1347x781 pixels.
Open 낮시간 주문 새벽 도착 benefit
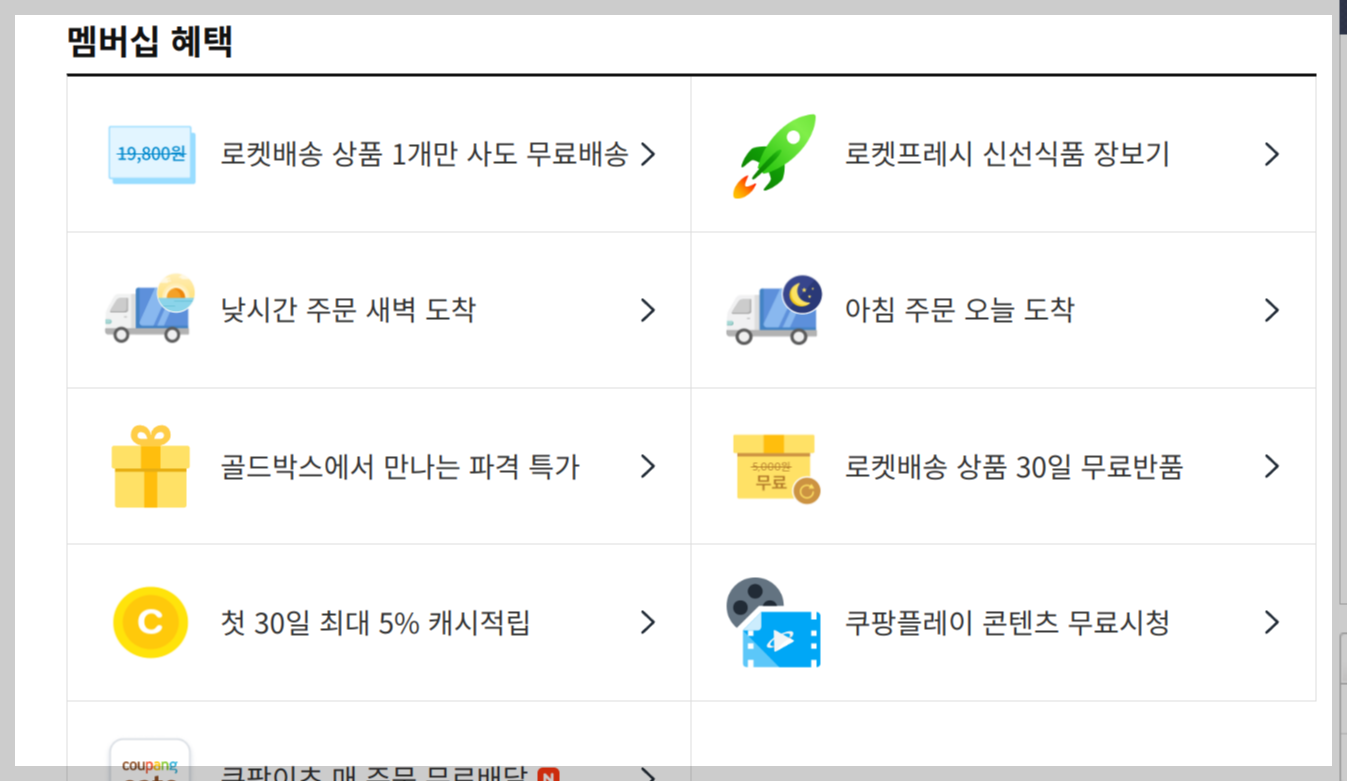379,310
